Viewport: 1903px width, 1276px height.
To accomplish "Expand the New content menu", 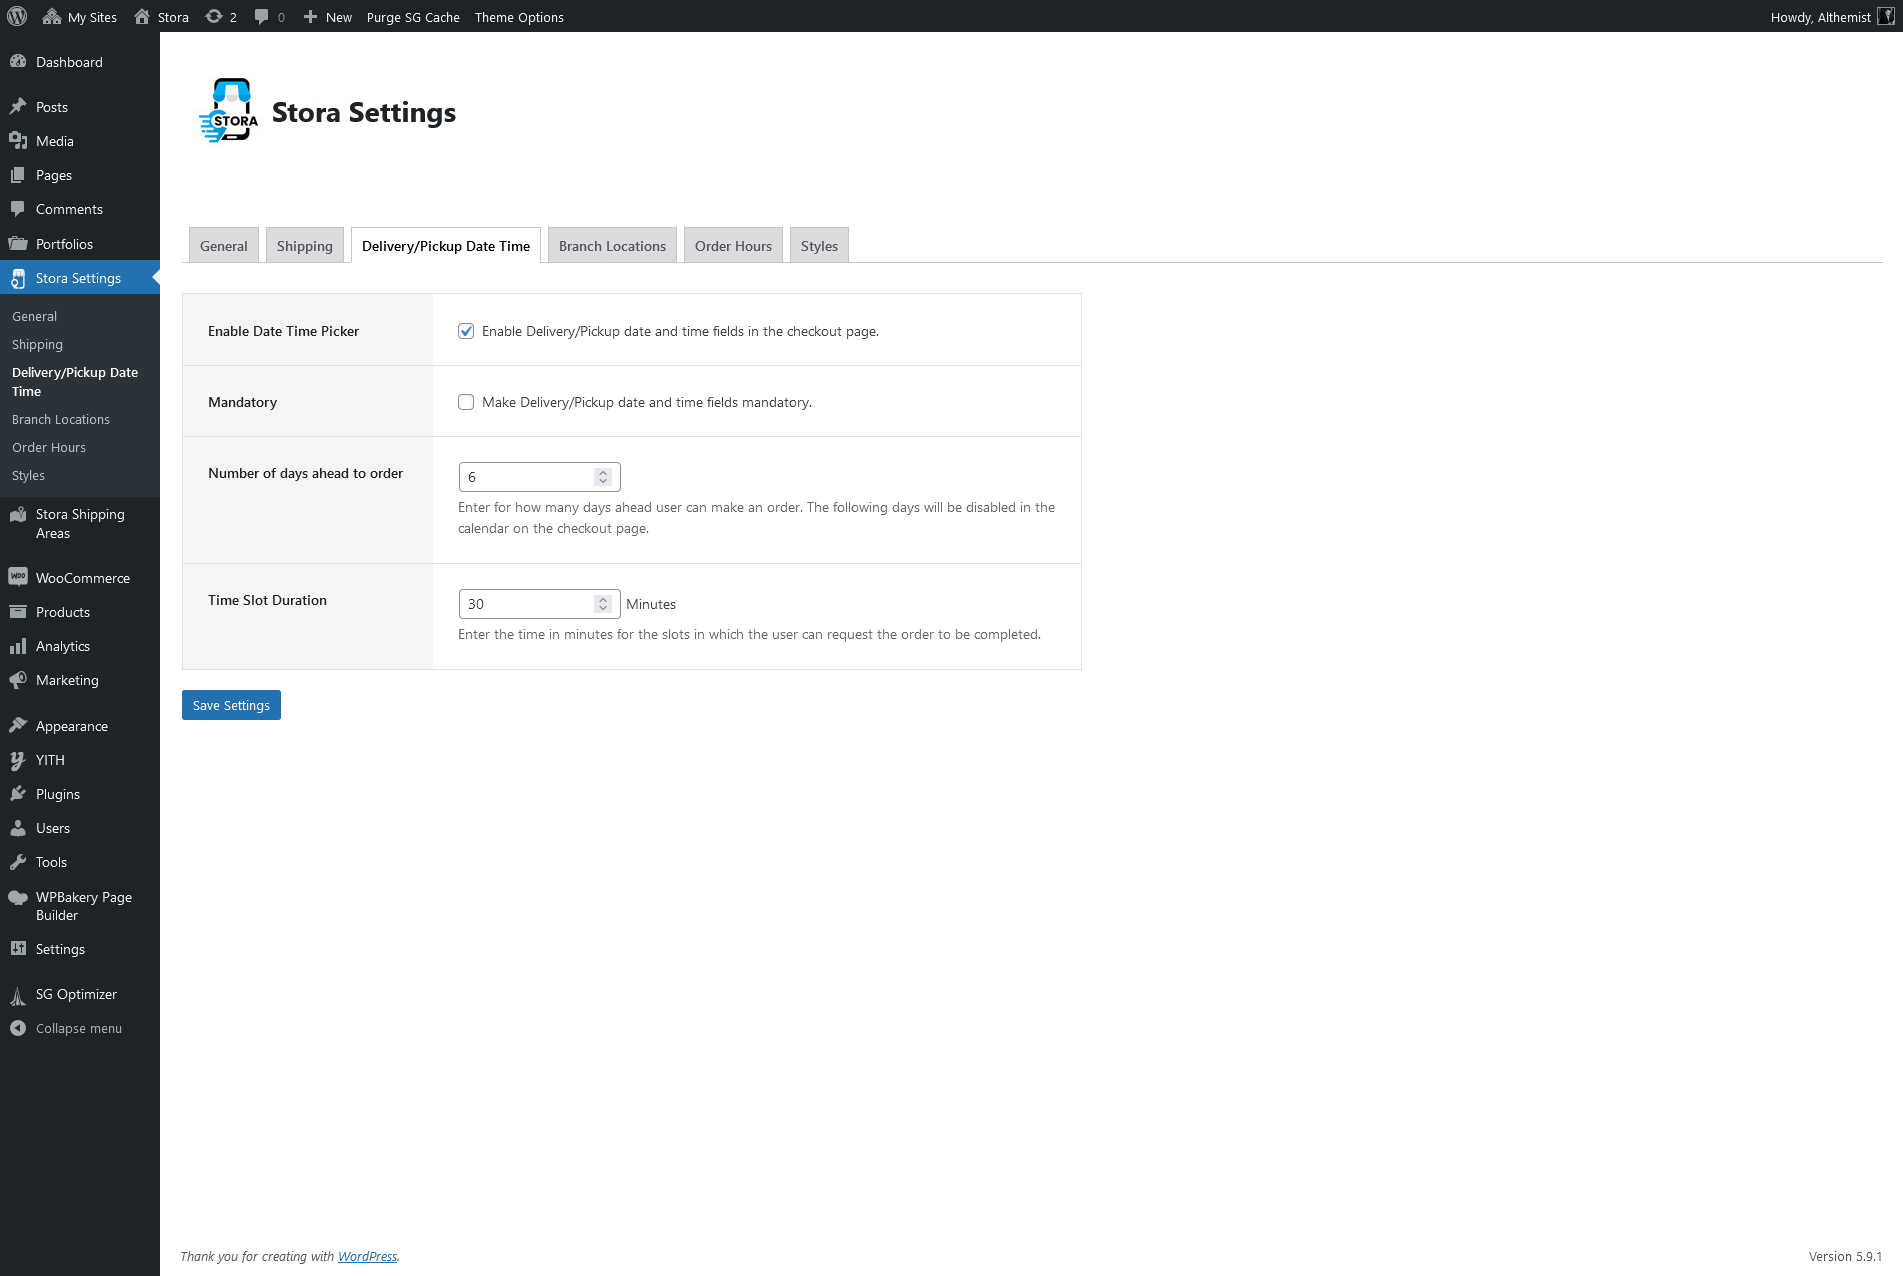I will [x=328, y=17].
